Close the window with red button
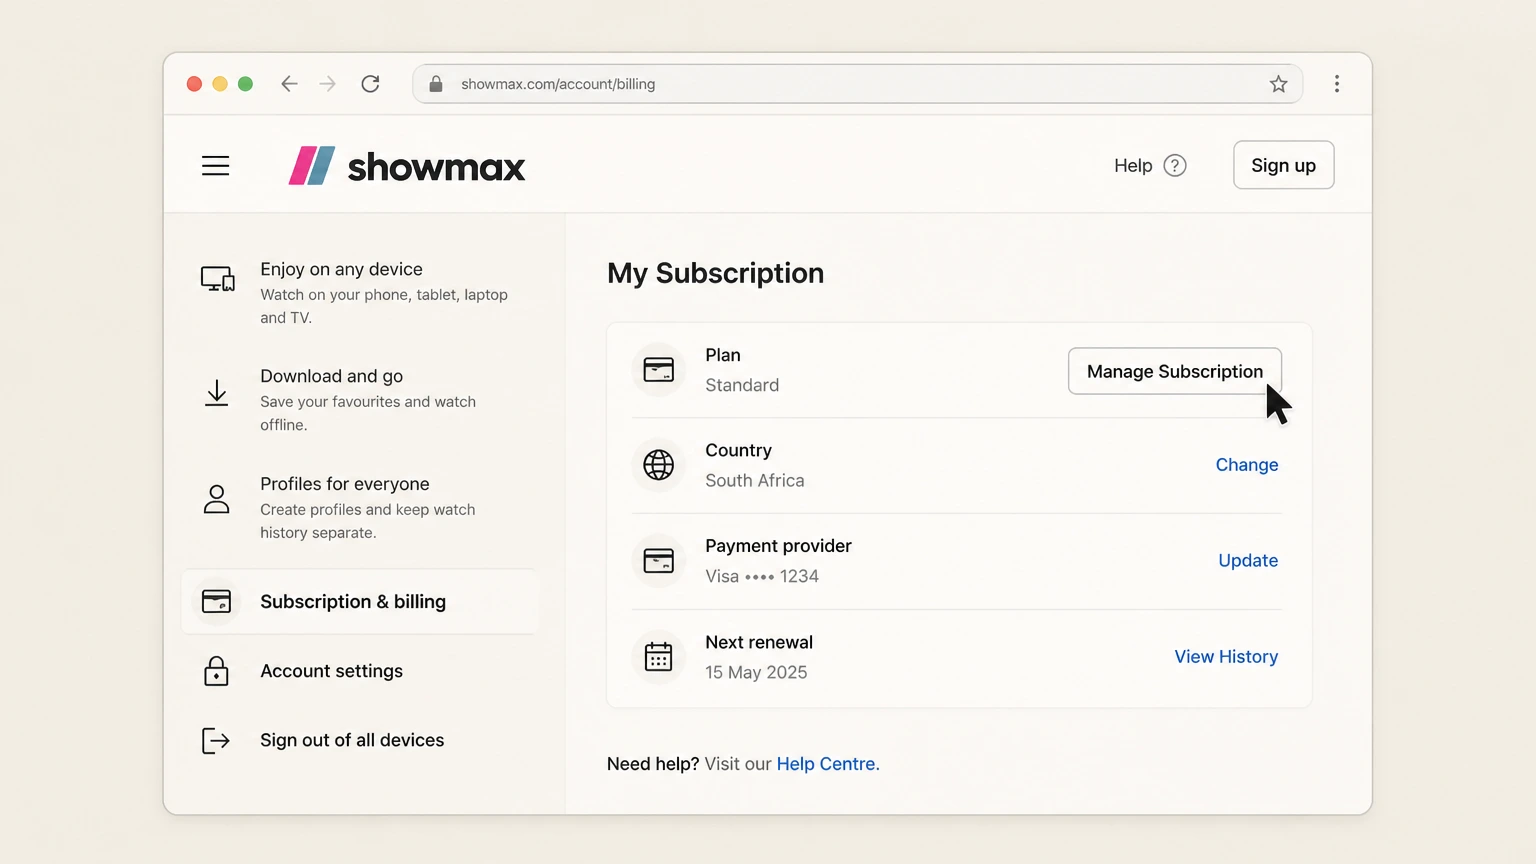Viewport: 1536px width, 864px height. click(194, 84)
